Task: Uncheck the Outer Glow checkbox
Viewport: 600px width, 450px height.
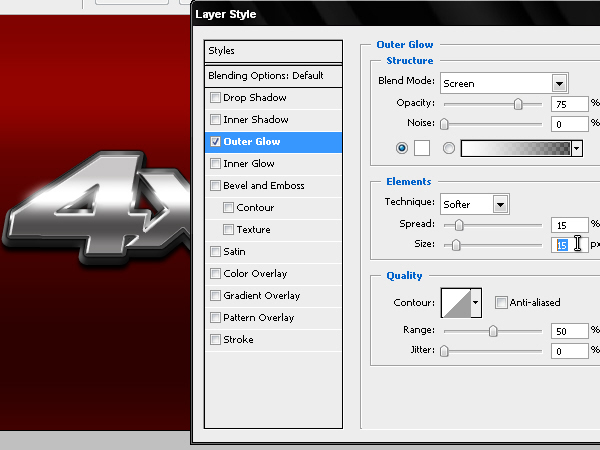Action: pos(215,142)
